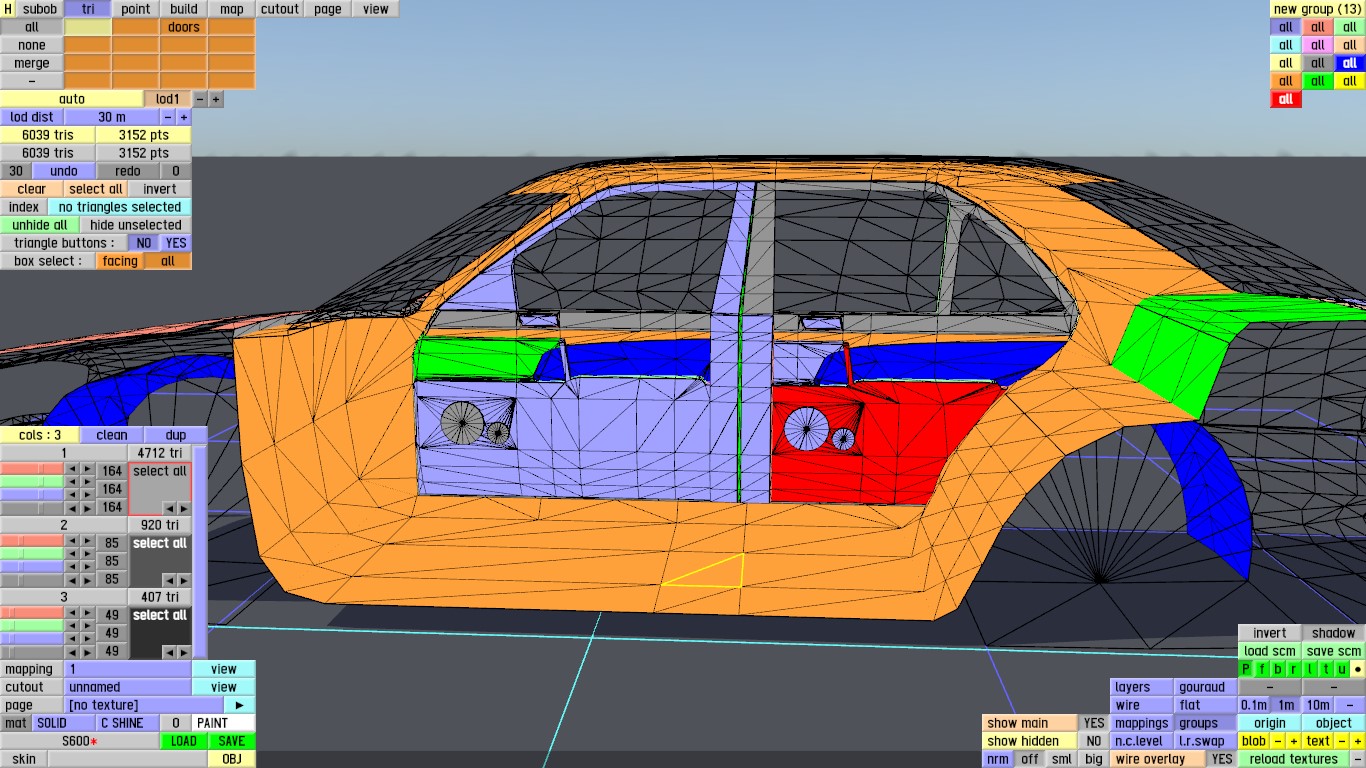Select the f view button in green row

1262,669
